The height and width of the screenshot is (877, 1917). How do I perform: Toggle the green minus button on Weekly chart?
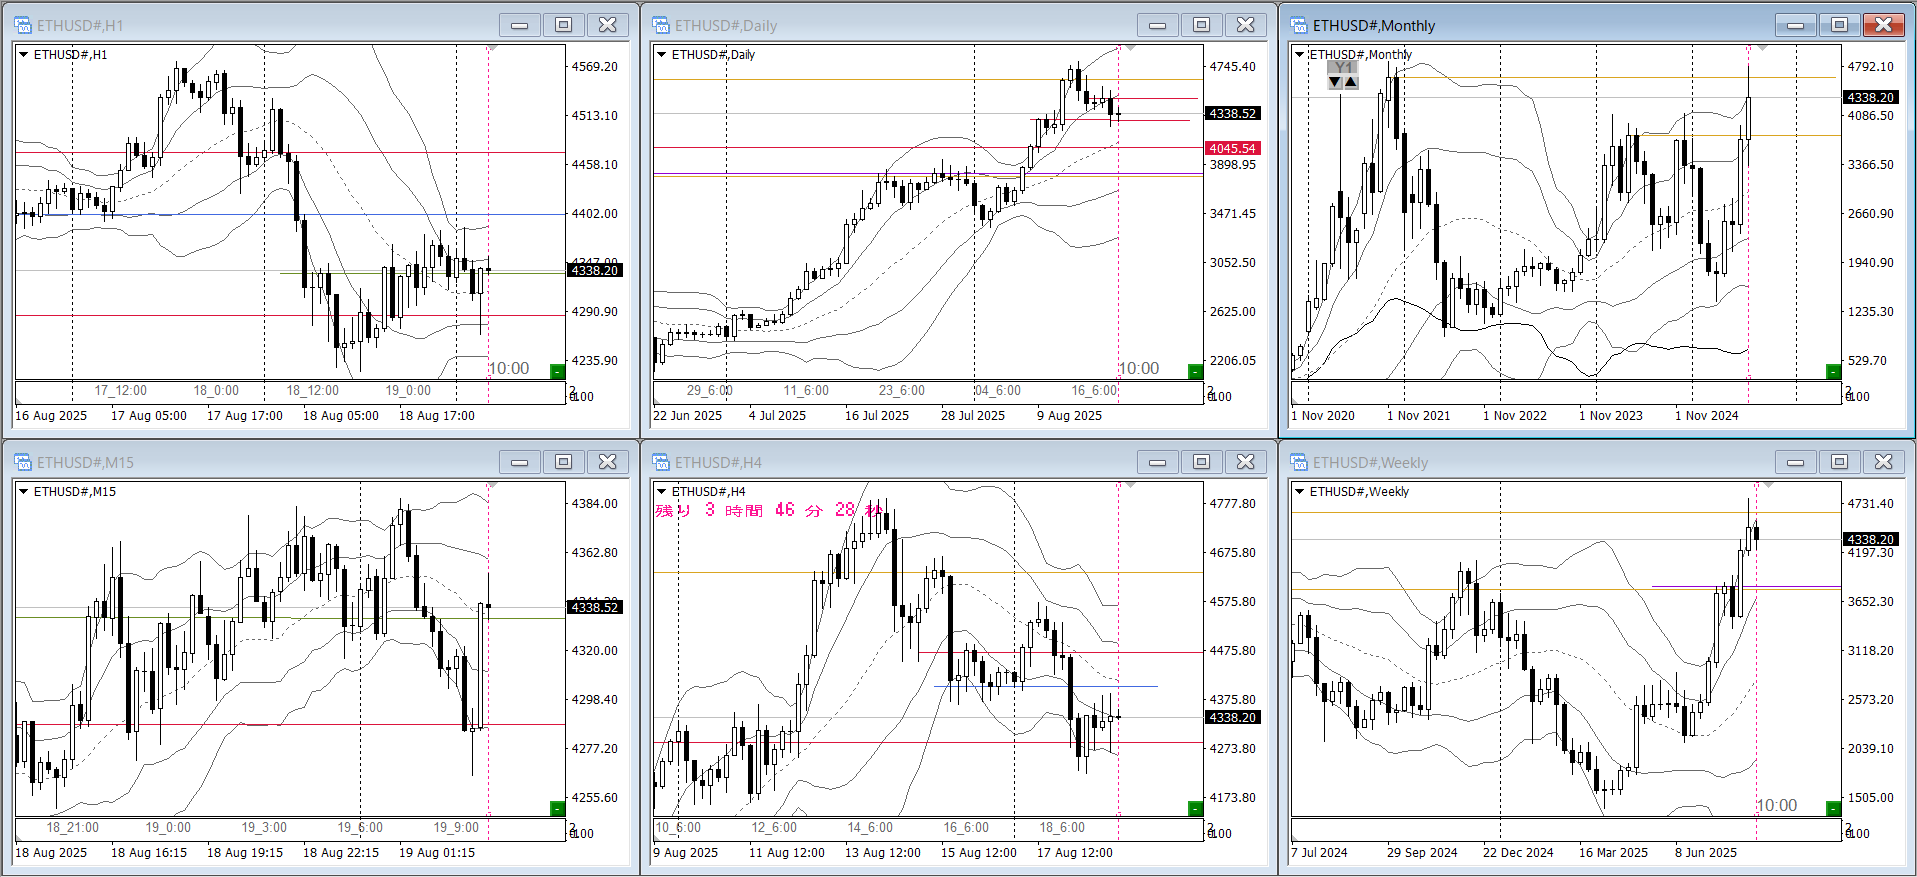1833,808
